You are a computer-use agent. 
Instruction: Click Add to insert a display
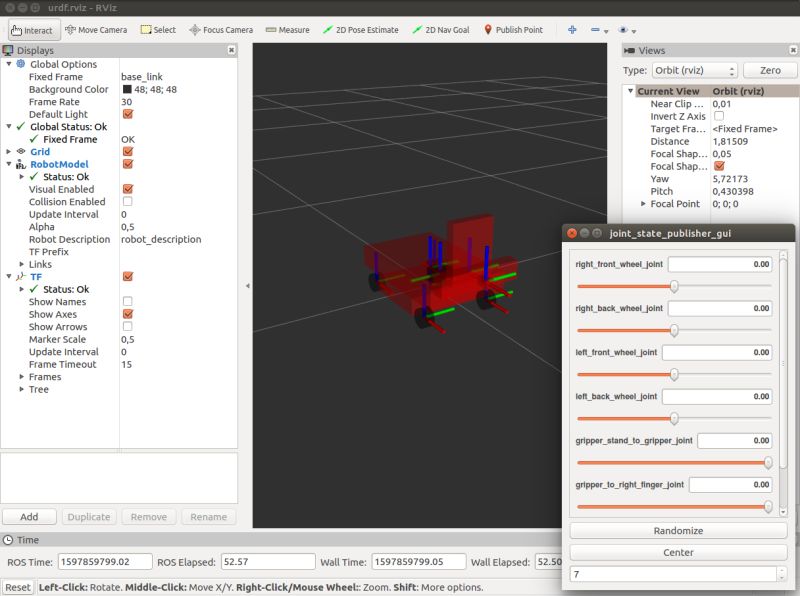(29, 516)
